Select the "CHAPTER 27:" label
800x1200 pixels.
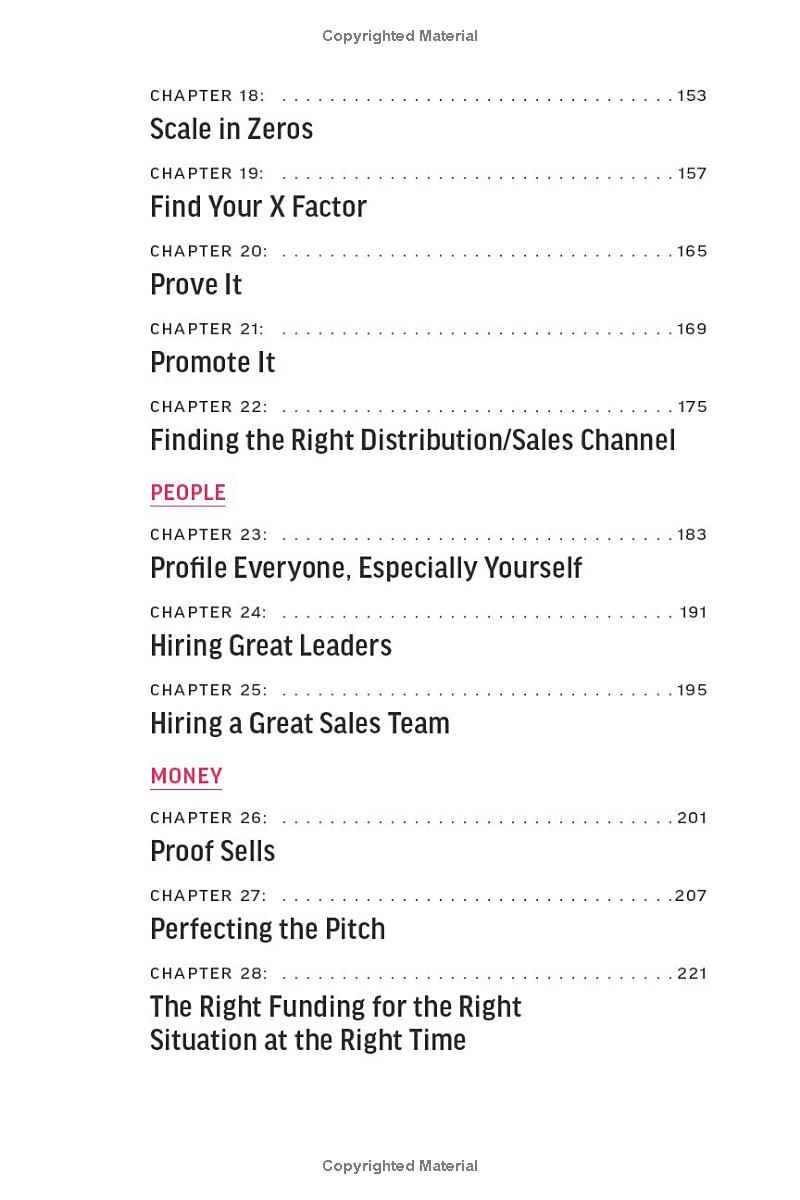pos(209,896)
